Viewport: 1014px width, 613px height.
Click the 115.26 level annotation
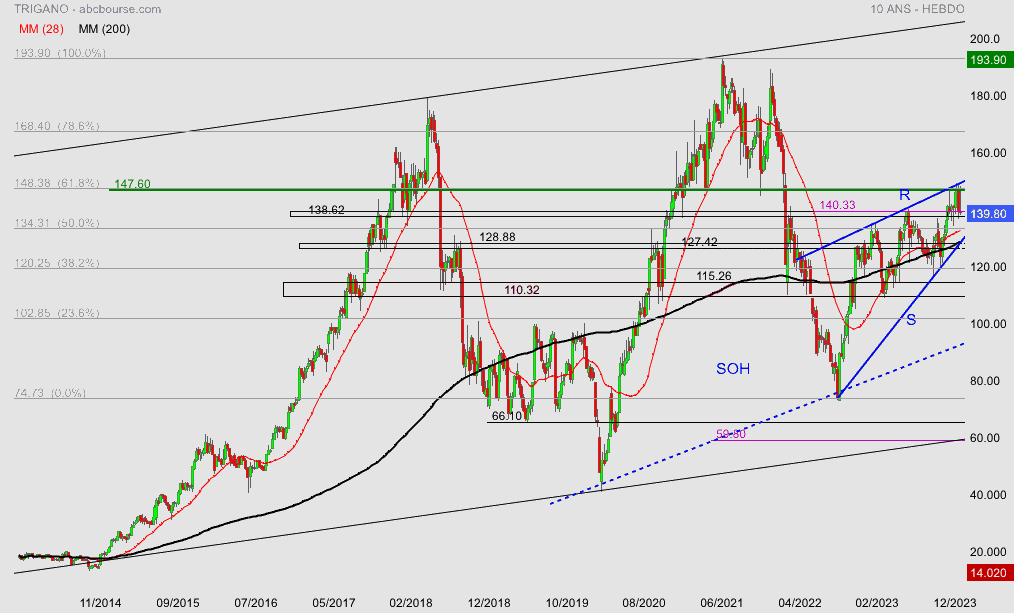(x=714, y=276)
